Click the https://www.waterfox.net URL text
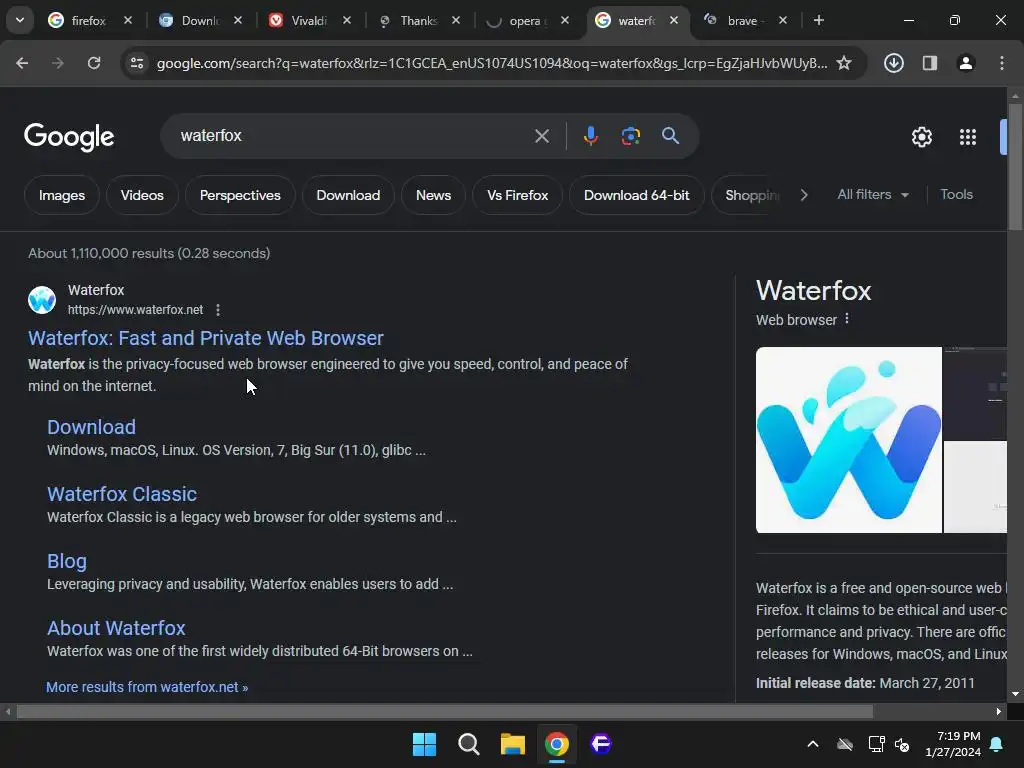The width and height of the screenshot is (1024, 768). tap(135, 310)
